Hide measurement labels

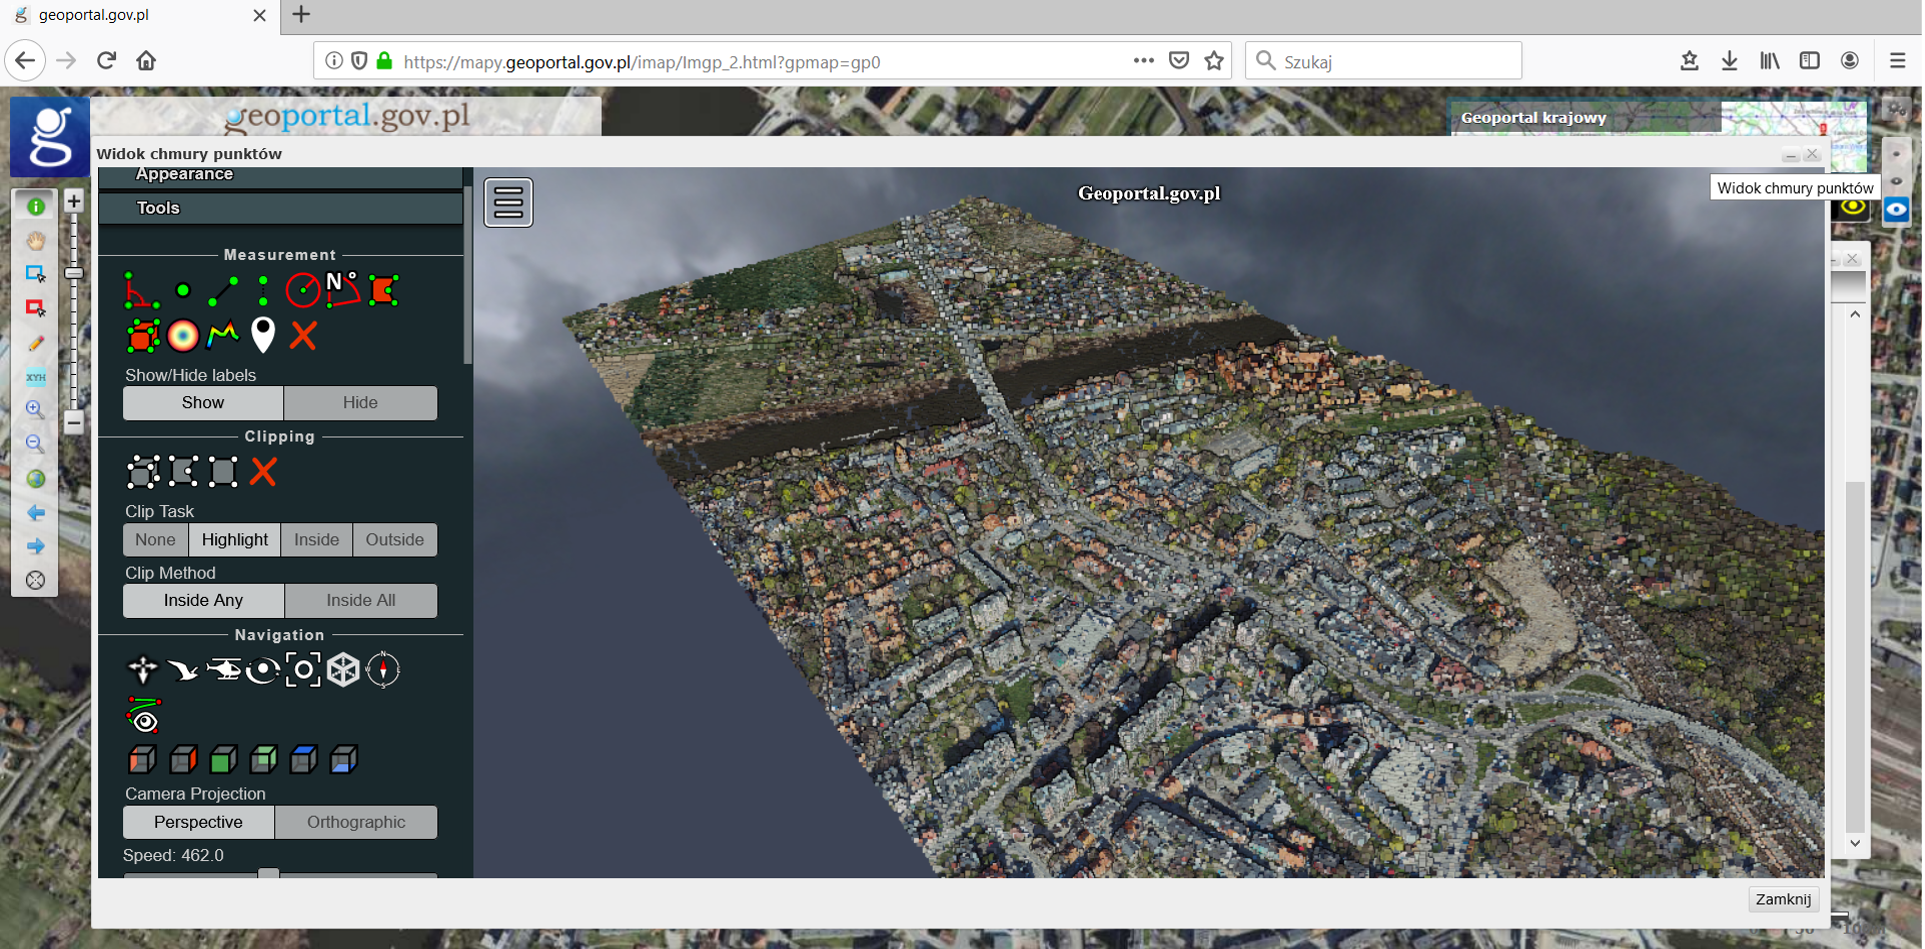(x=360, y=403)
